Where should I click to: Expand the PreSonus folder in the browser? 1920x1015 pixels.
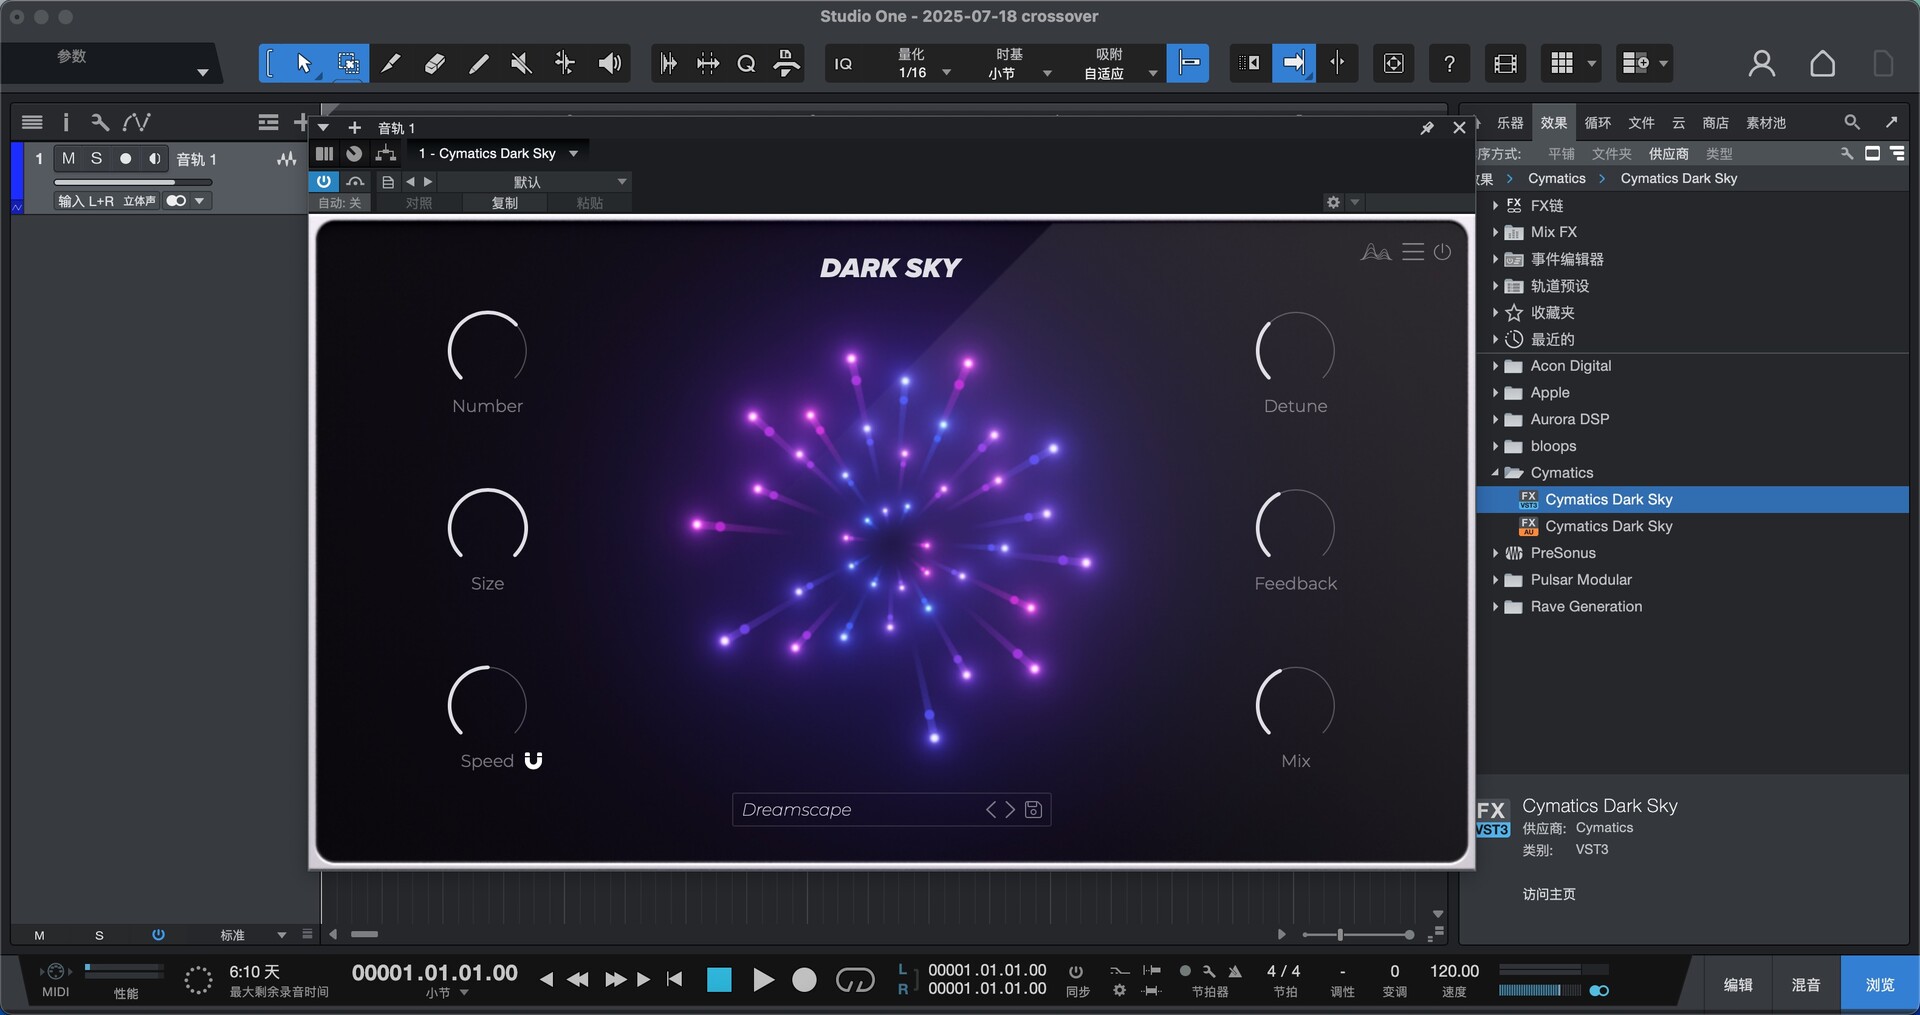point(1495,552)
